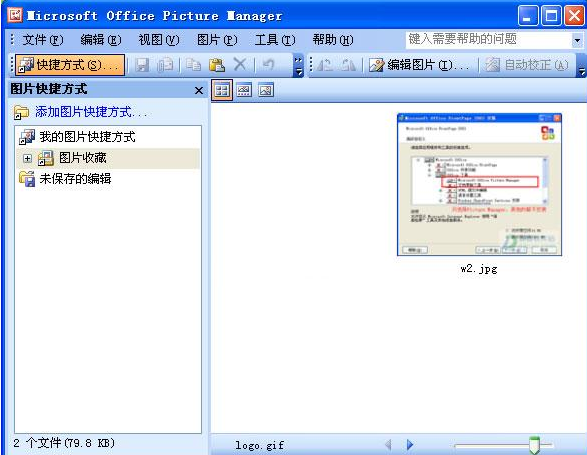This screenshot has height=455, width=587.
Task: Go to previous picture arrow
Action: [x=388, y=445]
